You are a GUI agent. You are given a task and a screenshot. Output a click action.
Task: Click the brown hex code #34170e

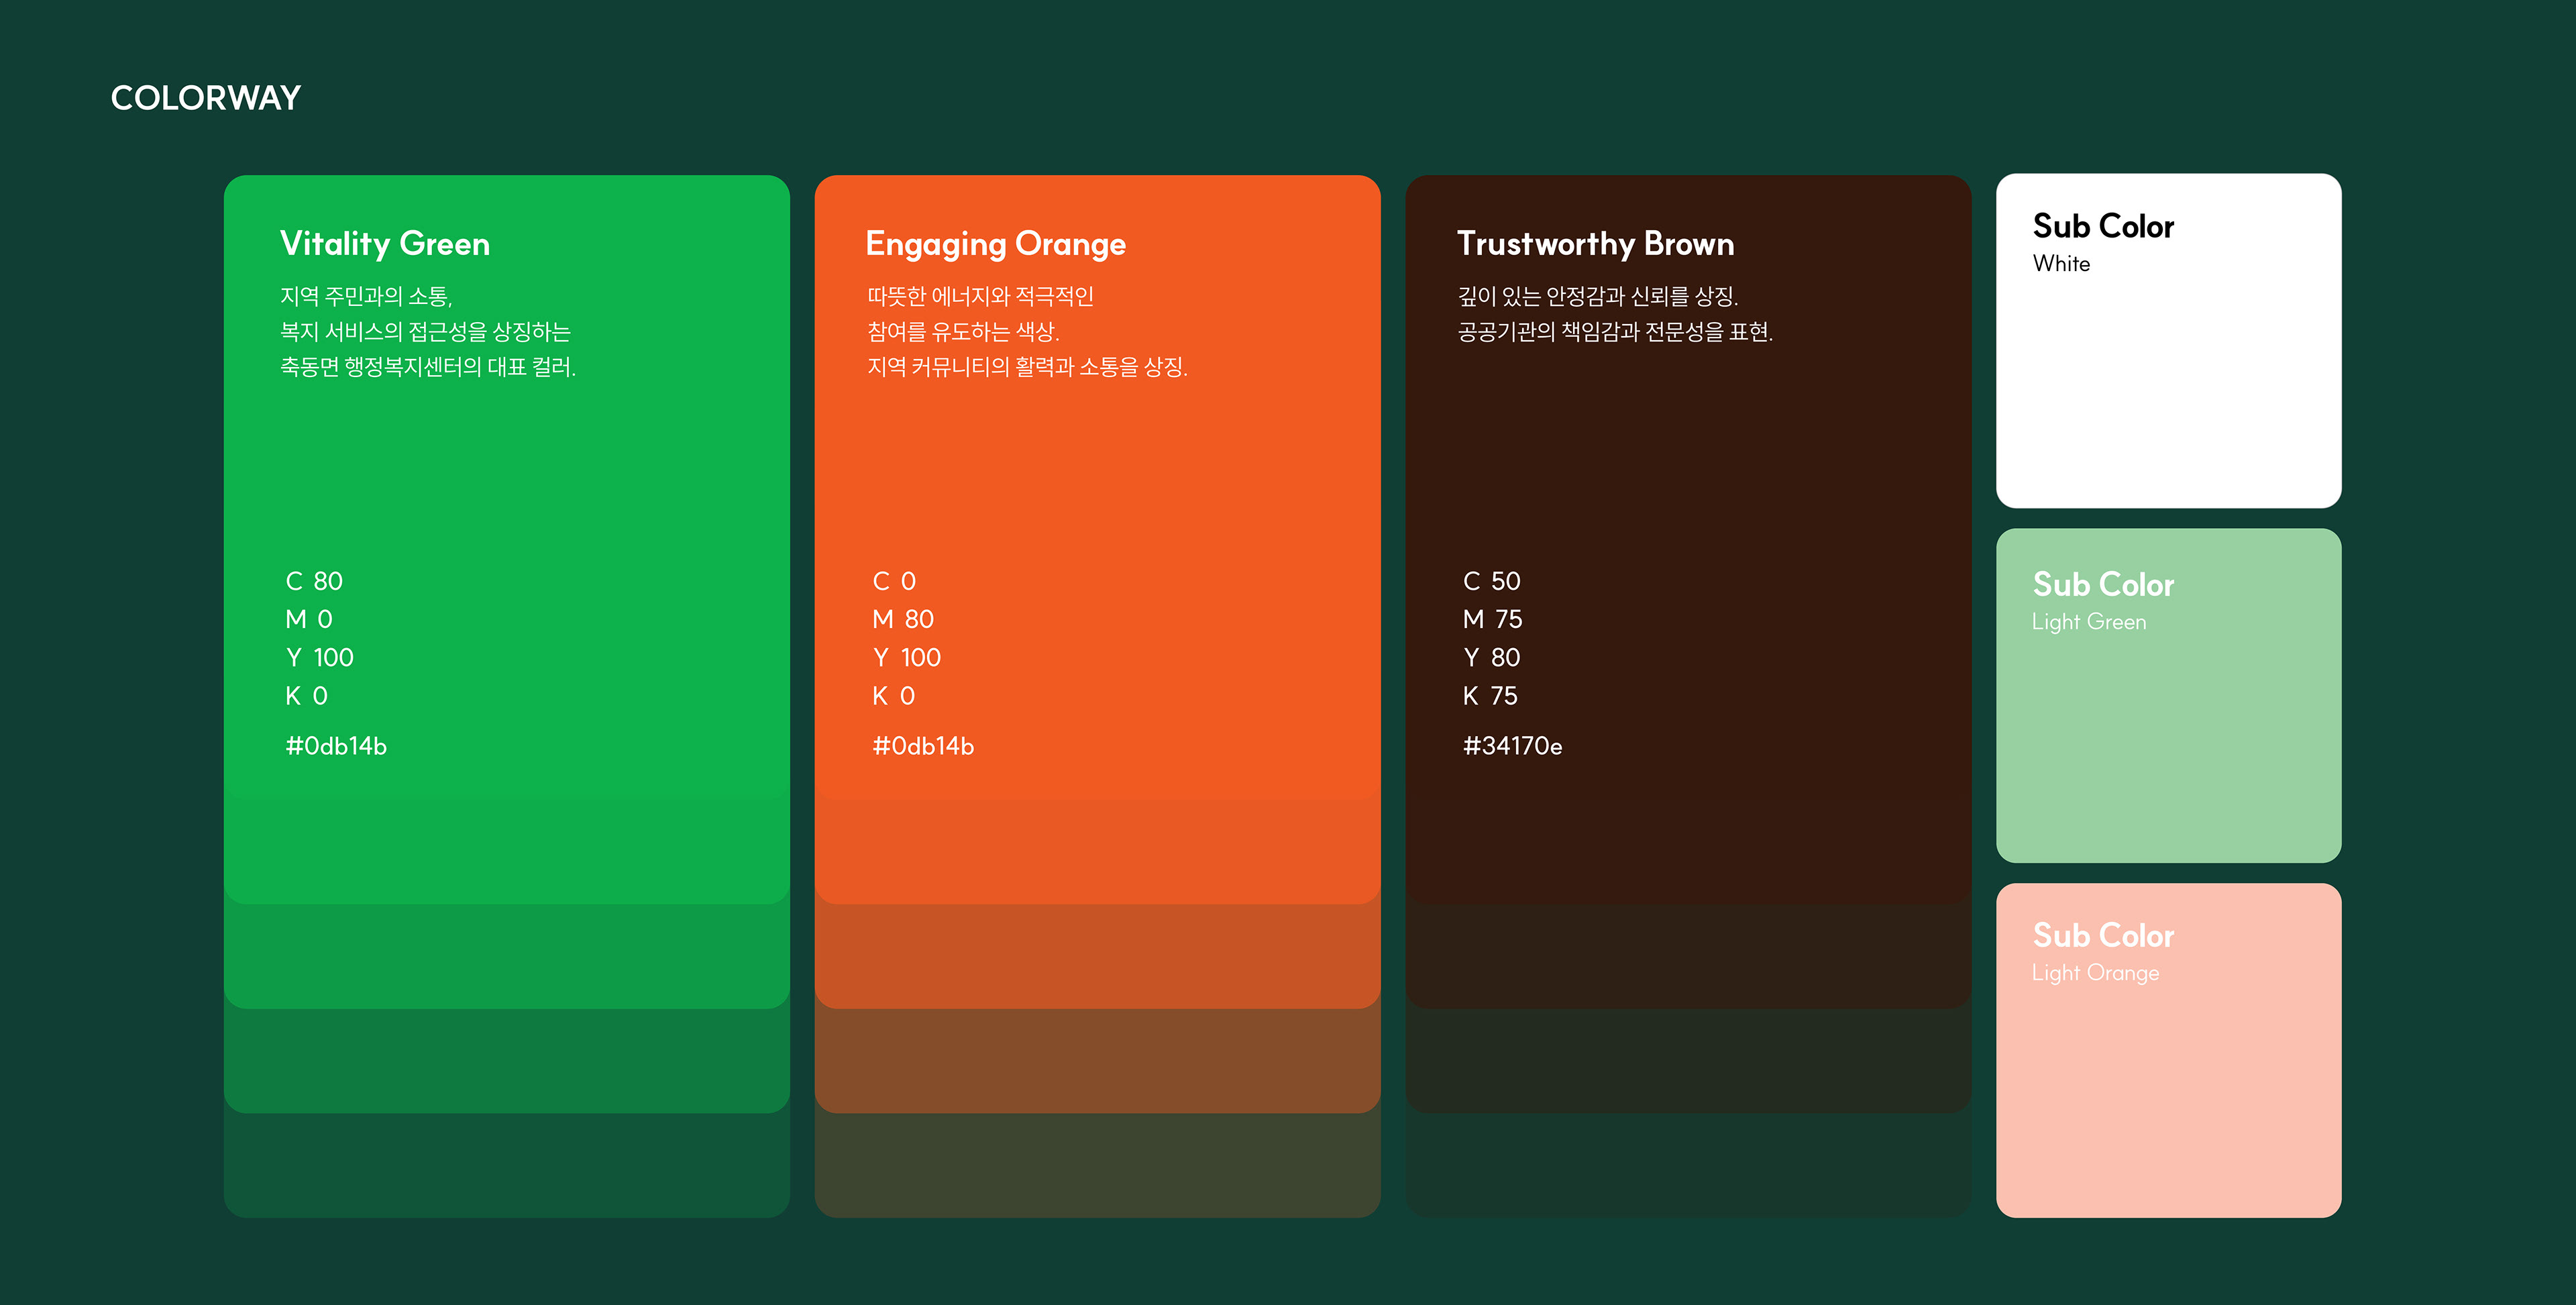pyautogui.click(x=1512, y=746)
